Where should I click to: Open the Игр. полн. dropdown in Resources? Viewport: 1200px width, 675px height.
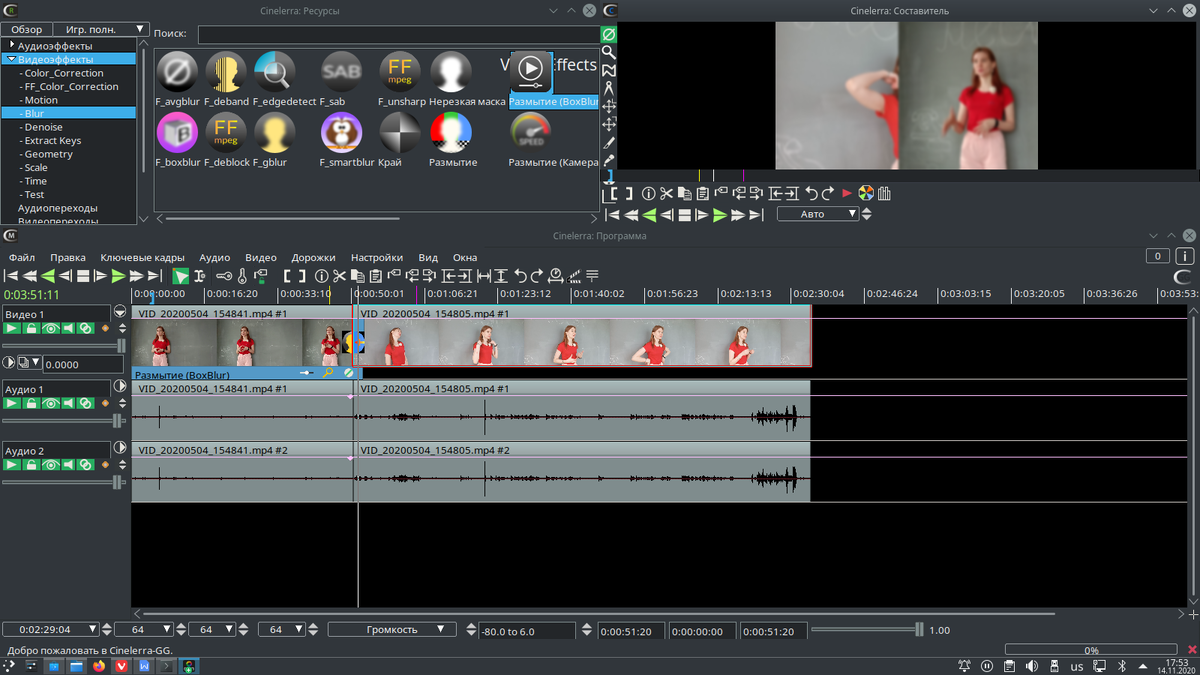[100, 30]
